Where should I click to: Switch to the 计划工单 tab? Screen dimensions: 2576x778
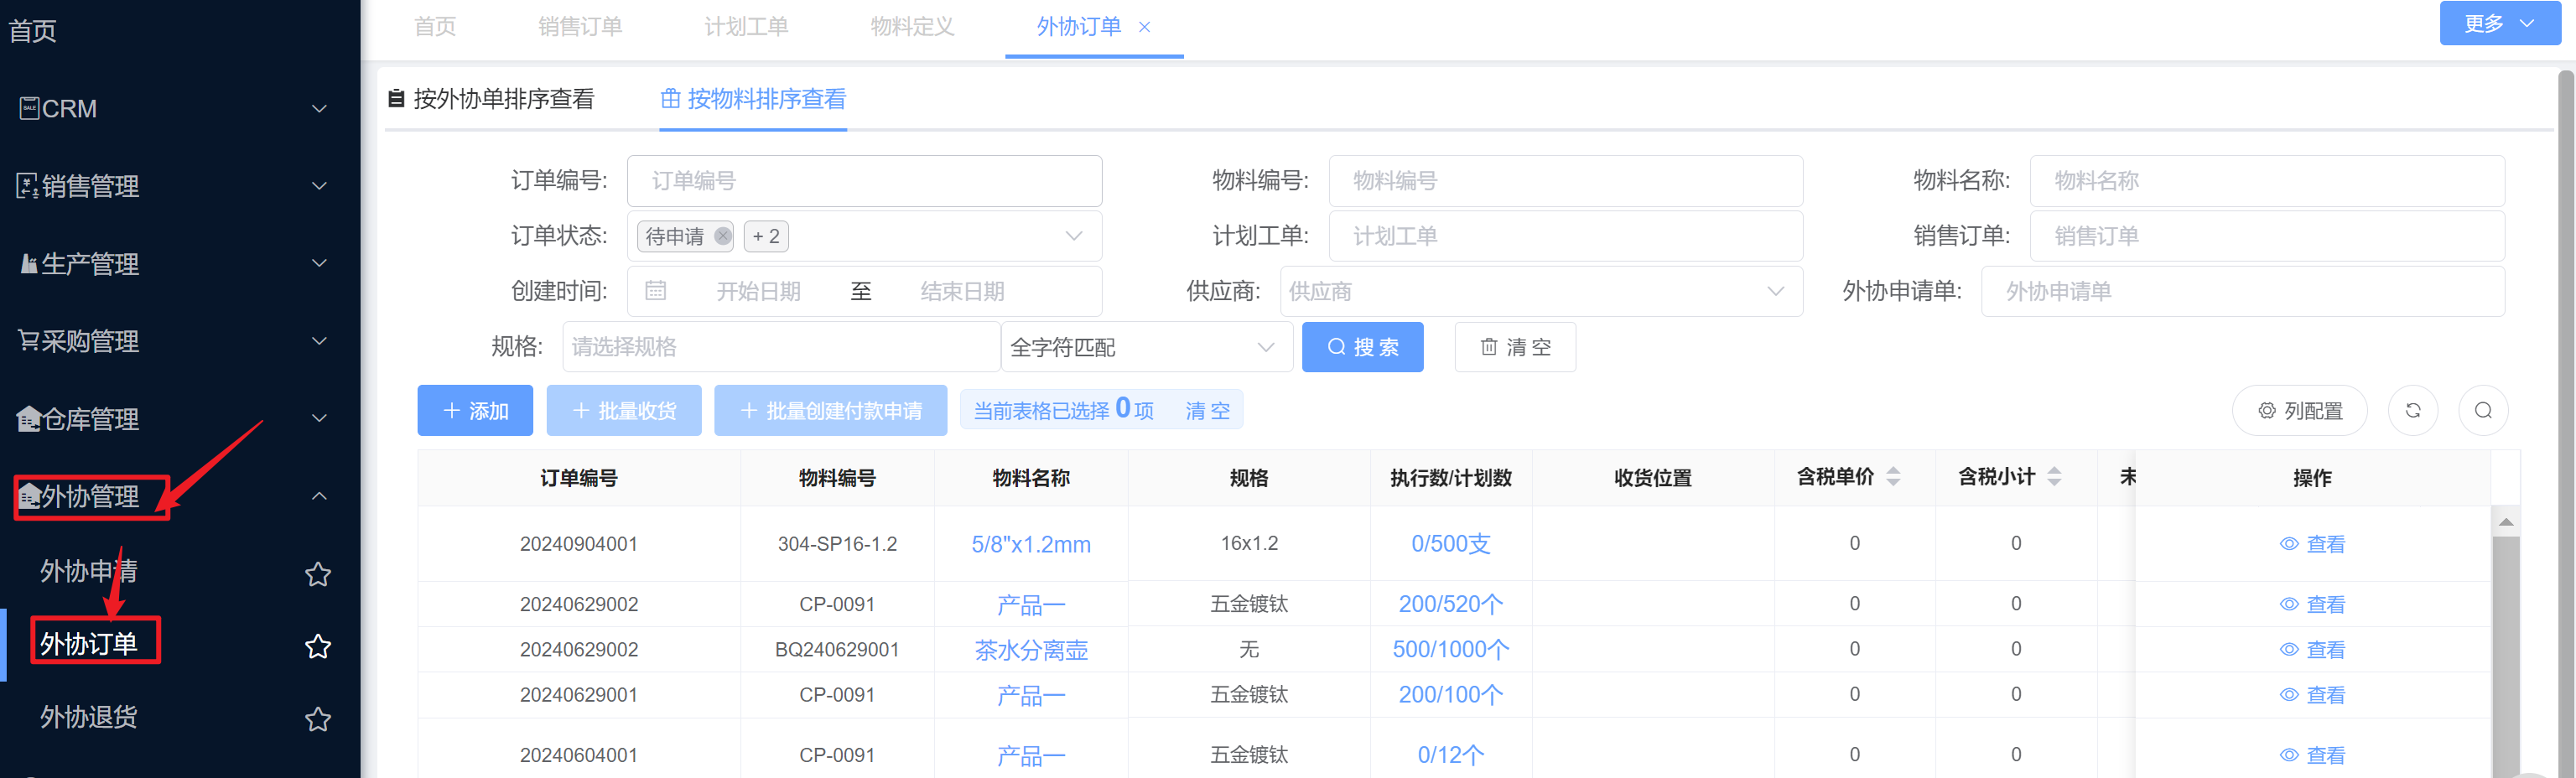(746, 27)
